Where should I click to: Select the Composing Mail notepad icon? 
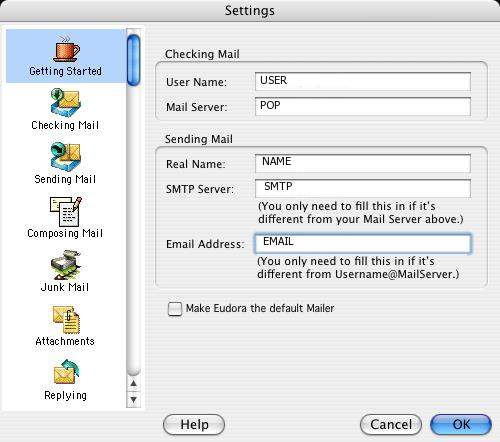66,211
